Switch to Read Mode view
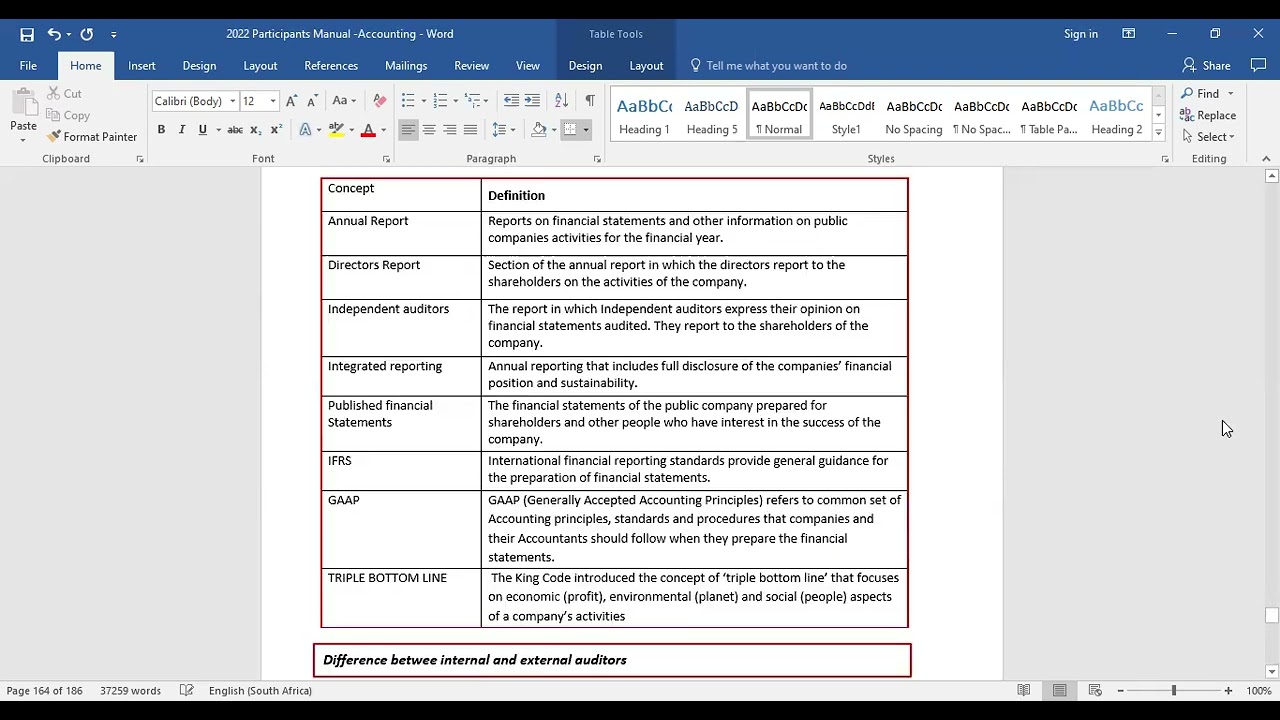Viewport: 1280px width, 720px height. click(1024, 691)
